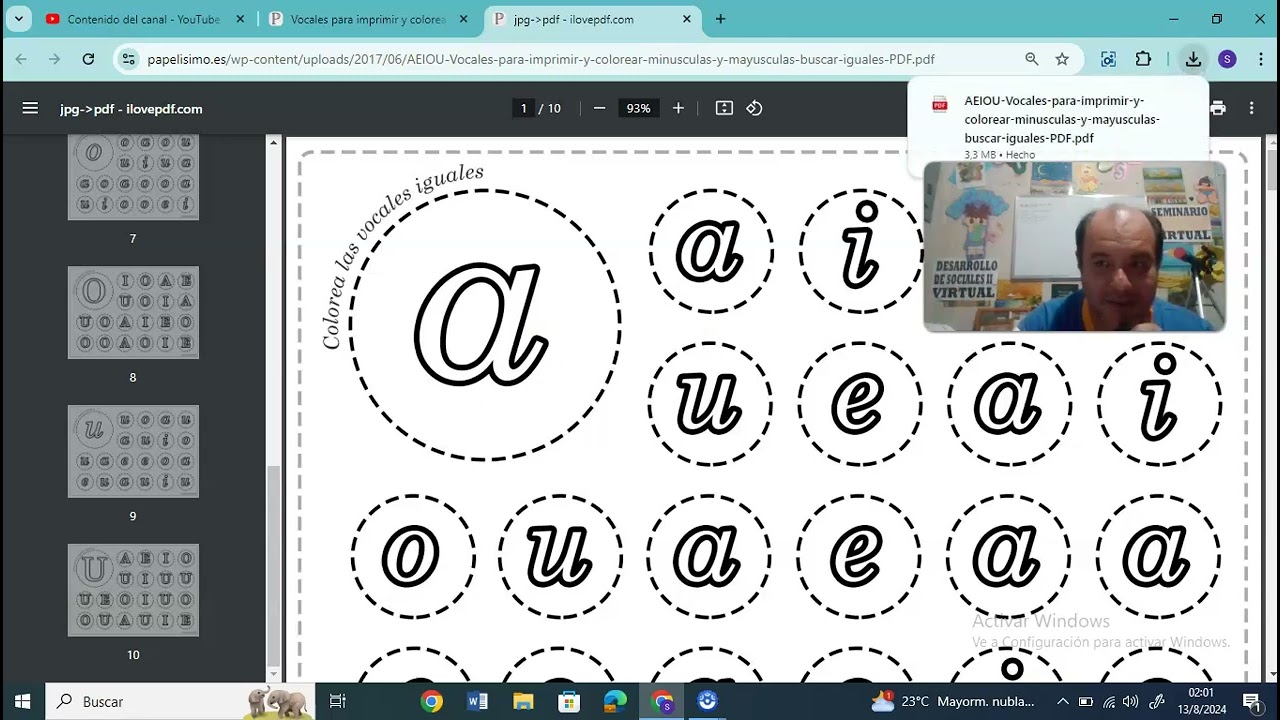The width and height of the screenshot is (1280, 720).
Task: Rotate the PDF counterclockwise
Action: point(755,108)
